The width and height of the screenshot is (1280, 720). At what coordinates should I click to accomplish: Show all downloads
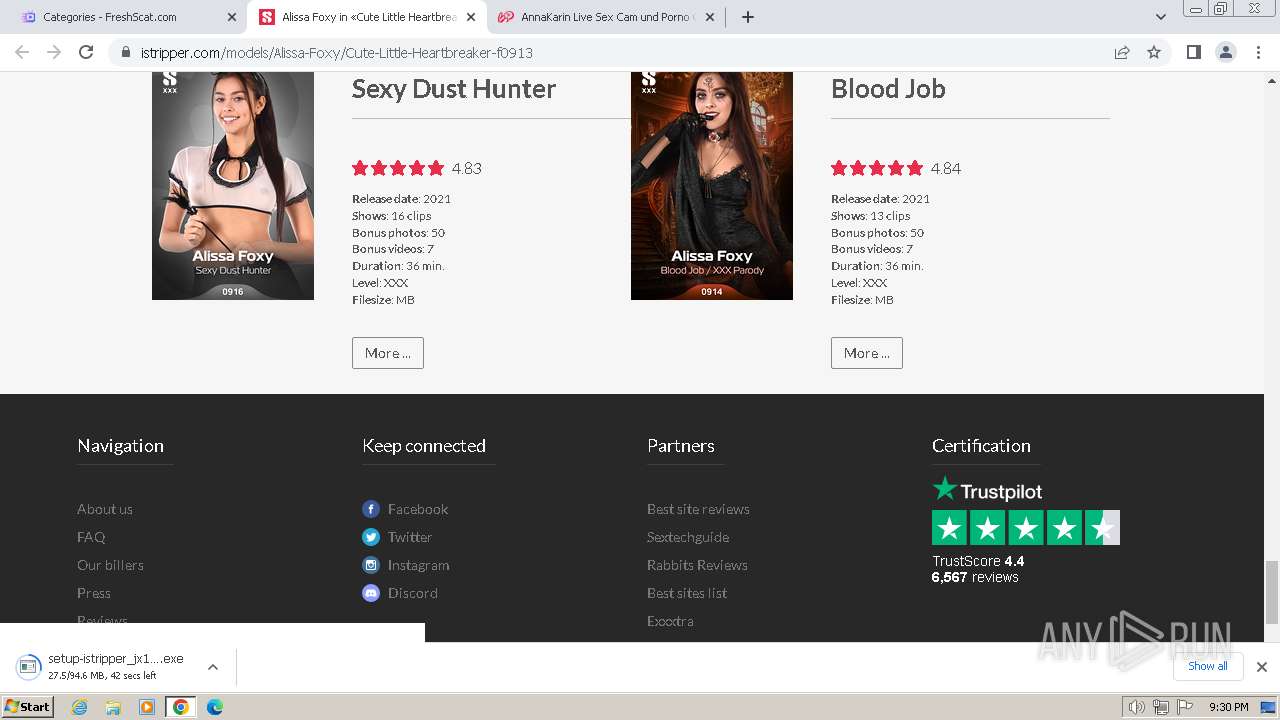[x=1207, y=666]
